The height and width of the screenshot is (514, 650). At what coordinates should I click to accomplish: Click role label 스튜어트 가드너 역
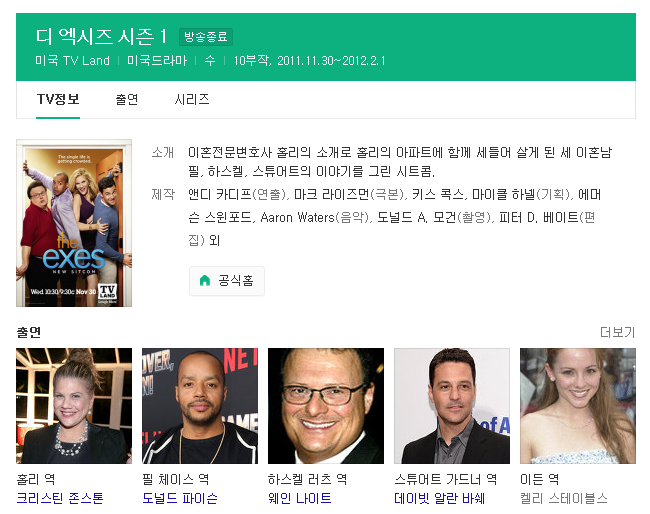click(446, 479)
